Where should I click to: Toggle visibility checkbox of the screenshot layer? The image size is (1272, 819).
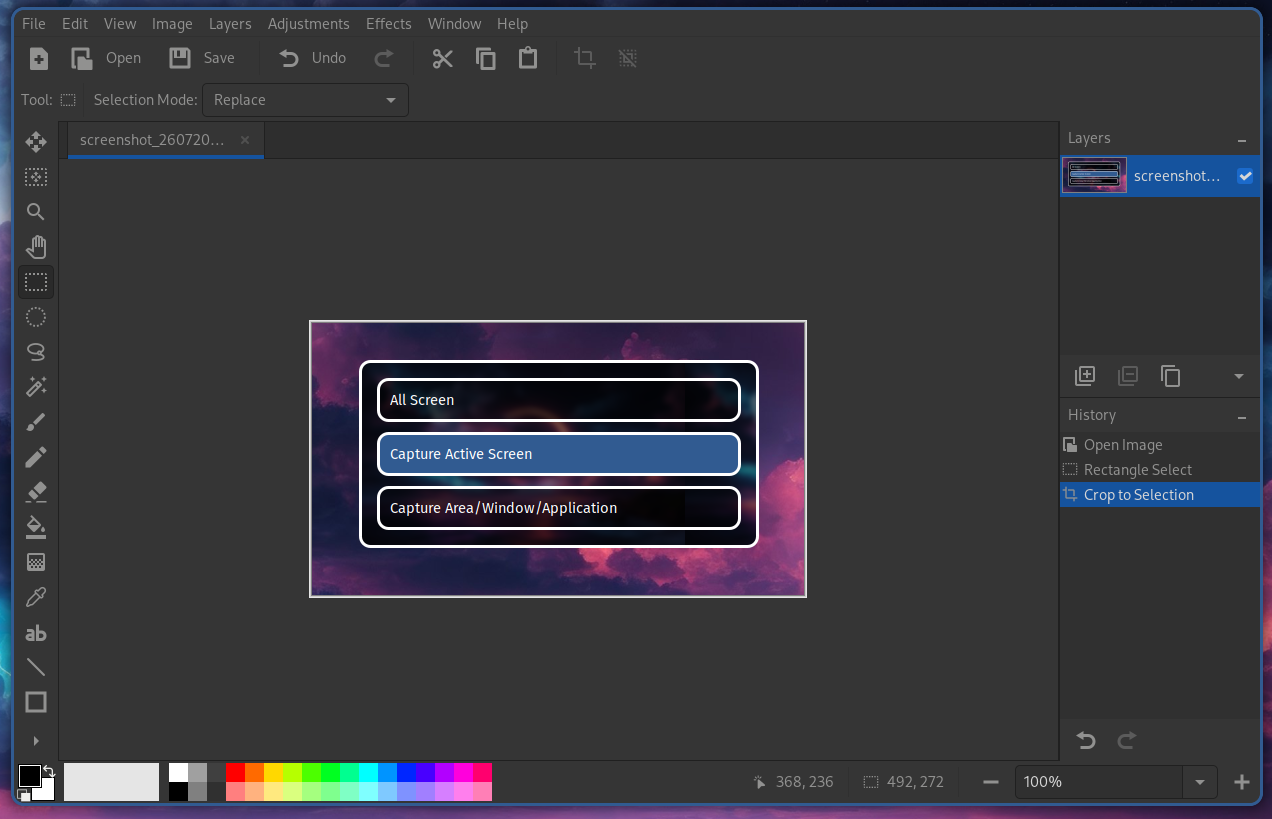1245,176
